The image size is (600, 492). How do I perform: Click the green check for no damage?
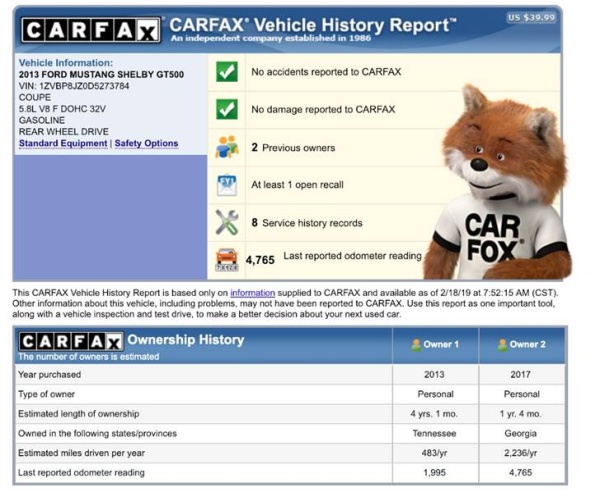click(227, 109)
